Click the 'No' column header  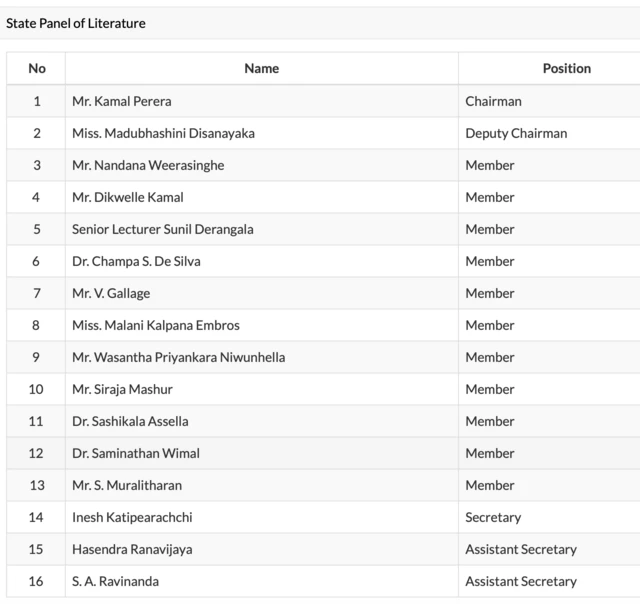pos(37,68)
